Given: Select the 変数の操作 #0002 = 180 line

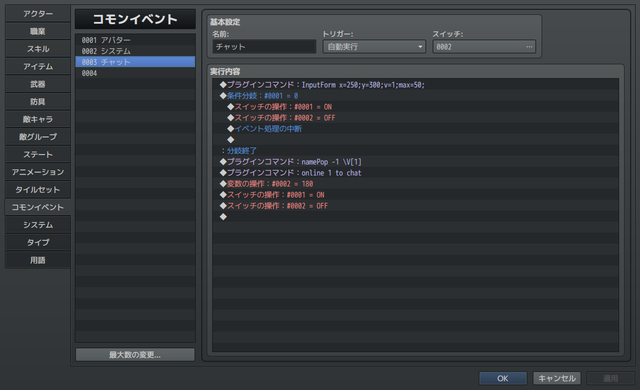Looking at the screenshot, I should pos(416,184).
